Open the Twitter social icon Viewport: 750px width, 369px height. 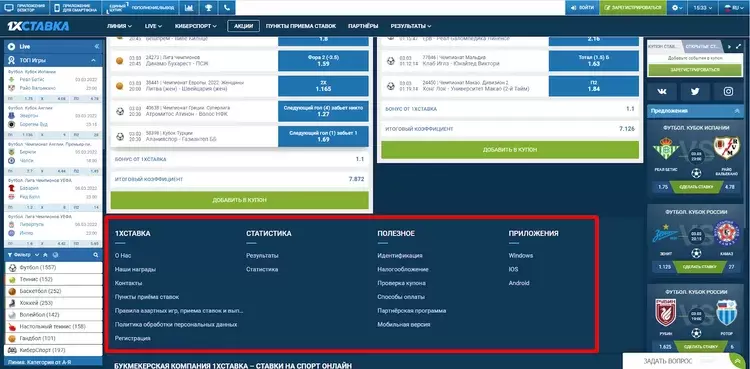click(x=695, y=91)
